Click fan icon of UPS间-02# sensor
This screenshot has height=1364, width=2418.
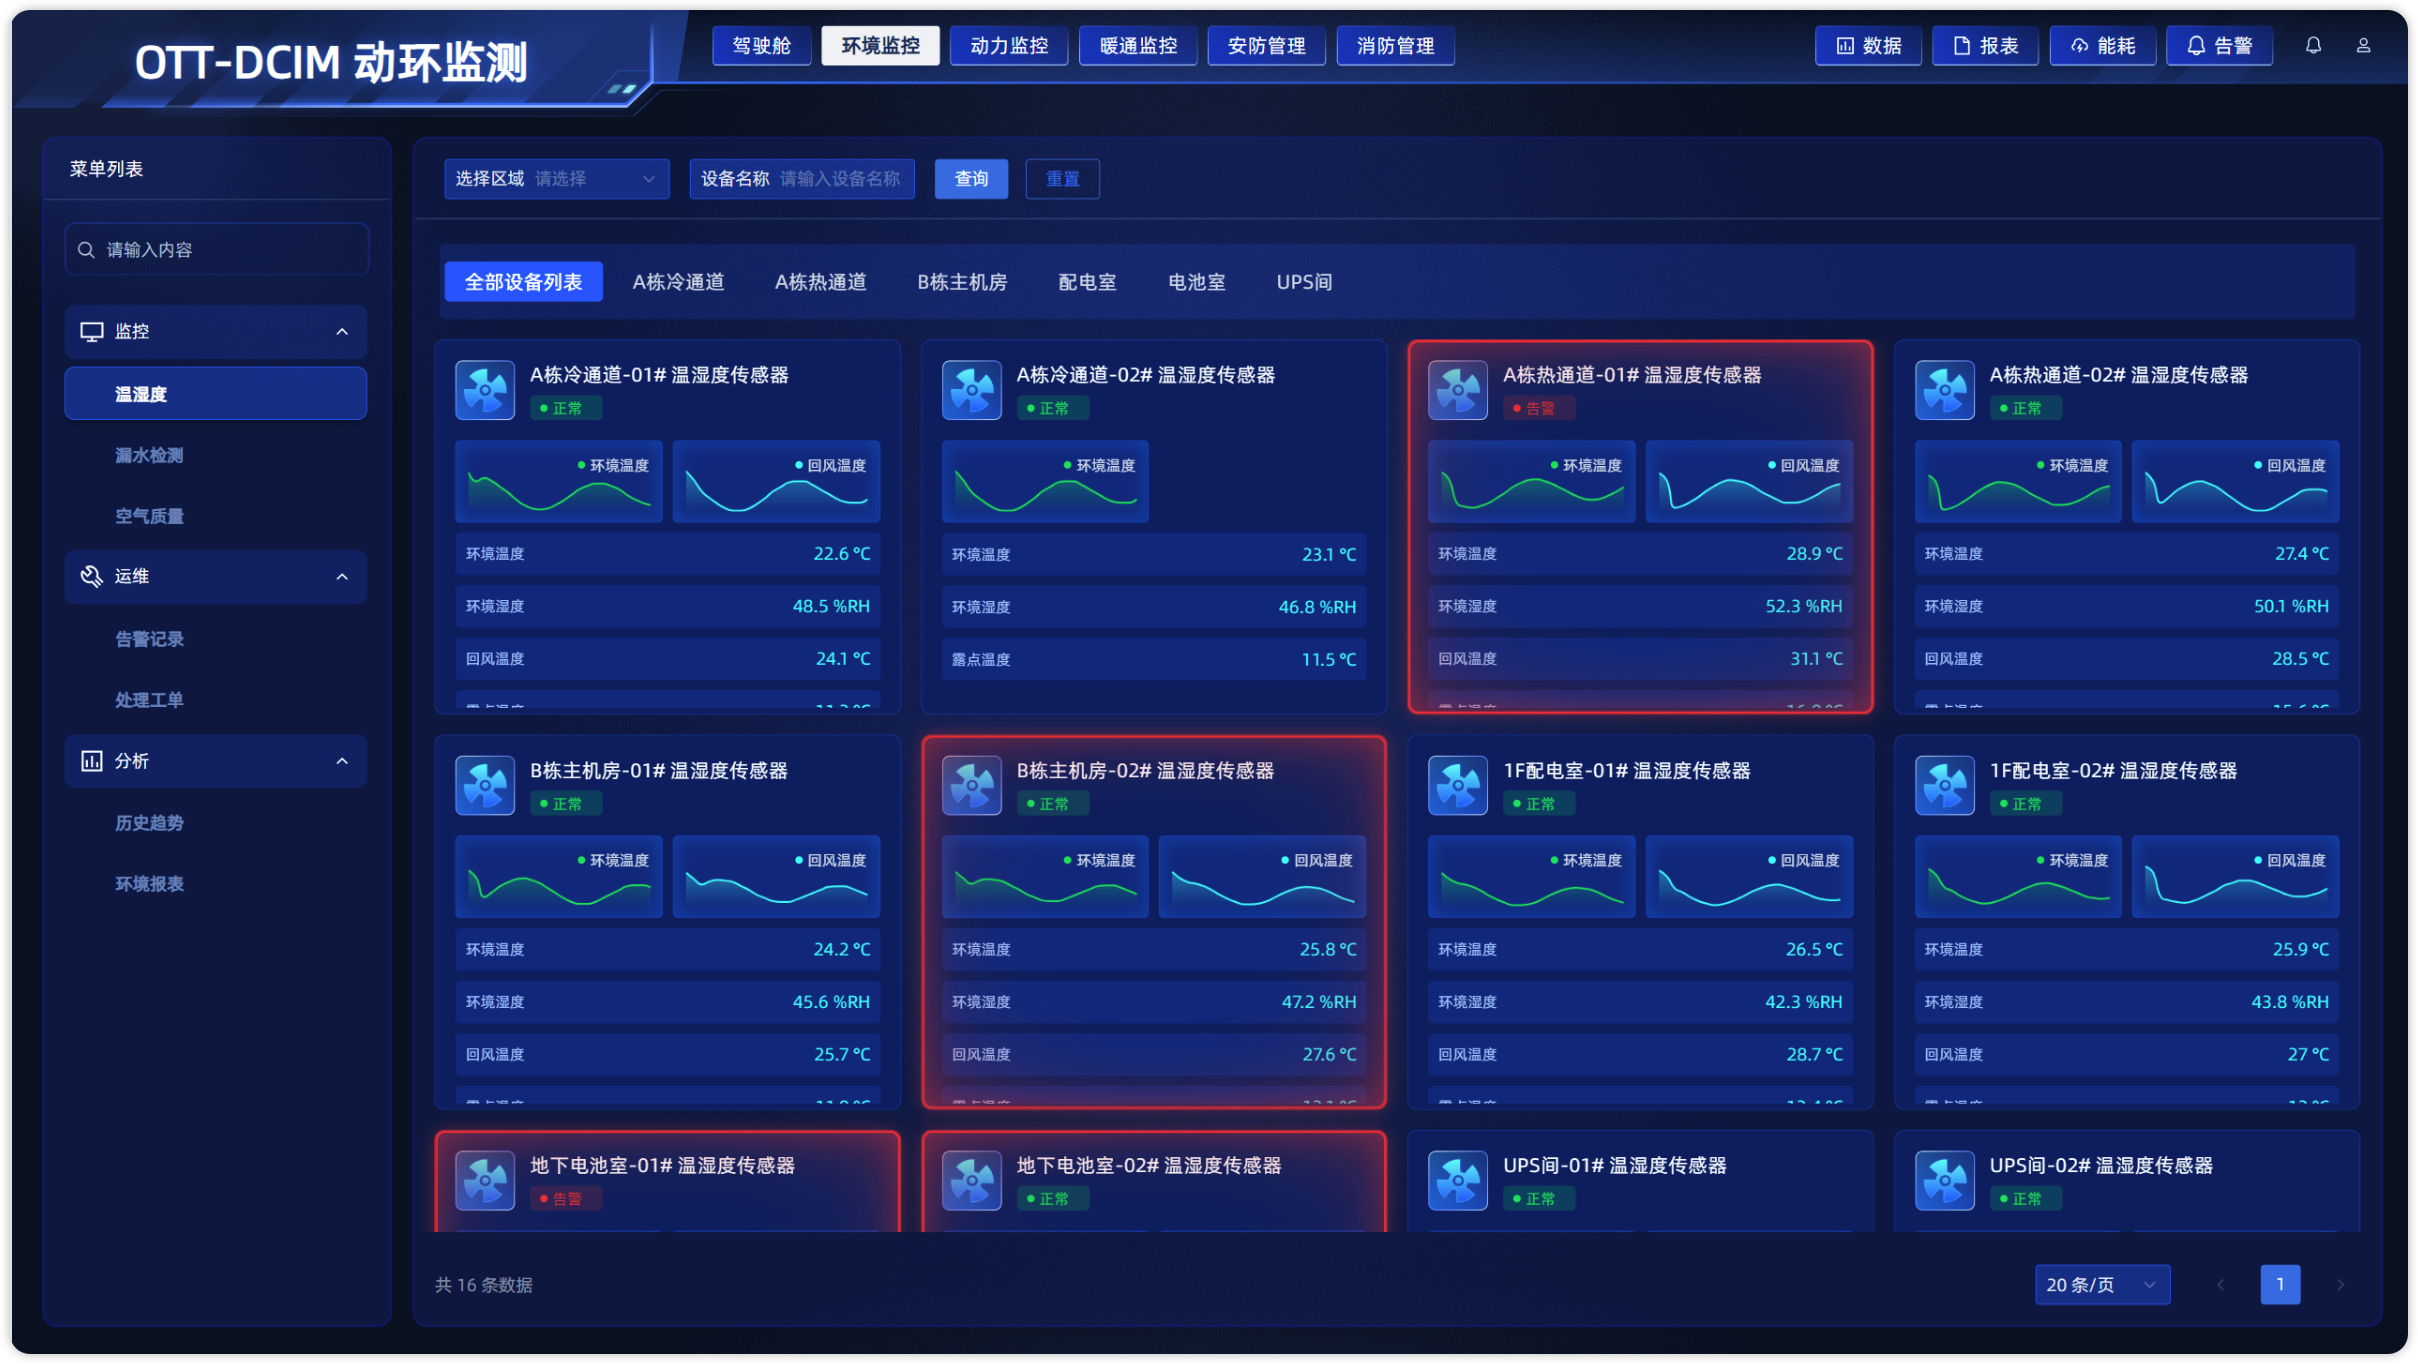pyautogui.click(x=1945, y=1180)
